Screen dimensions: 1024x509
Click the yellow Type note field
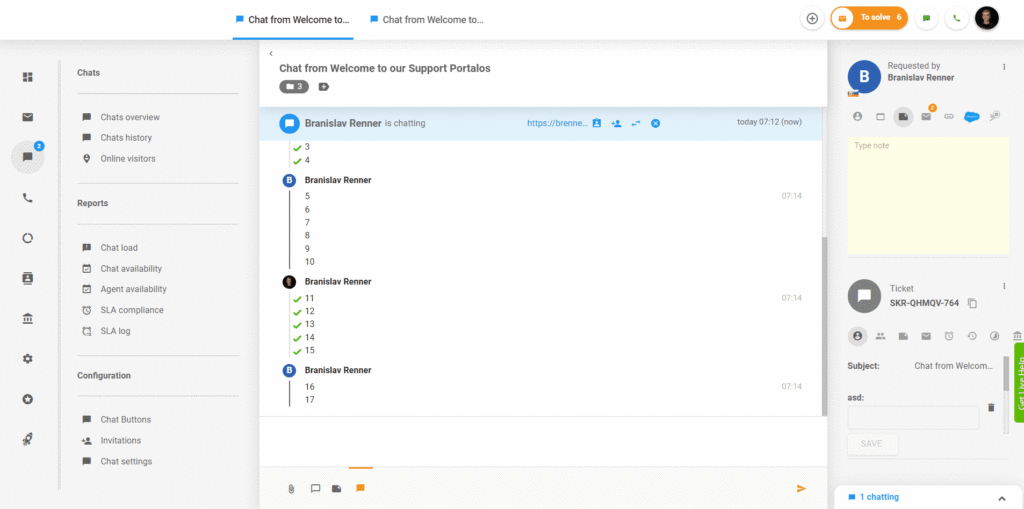point(927,195)
